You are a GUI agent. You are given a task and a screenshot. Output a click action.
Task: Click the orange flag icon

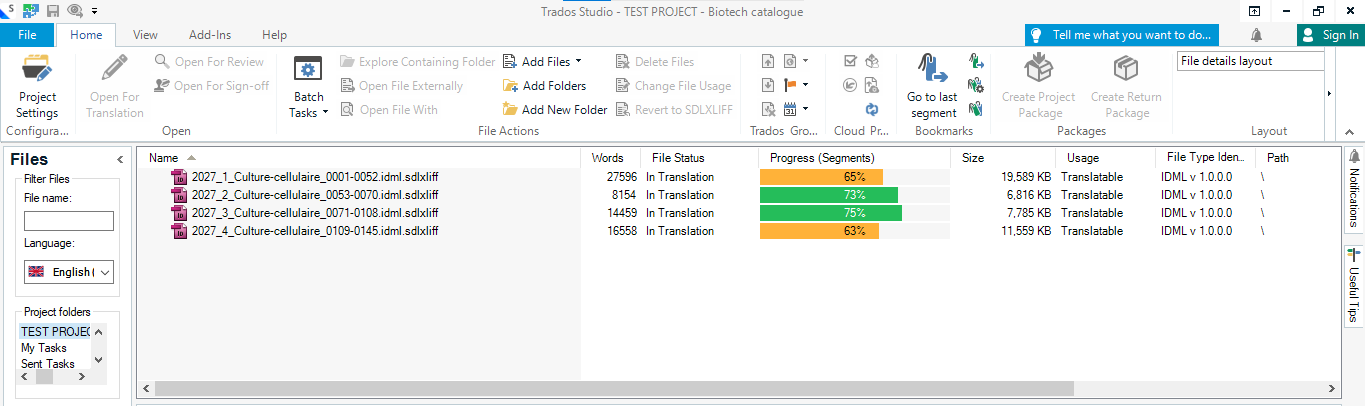click(x=791, y=85)
